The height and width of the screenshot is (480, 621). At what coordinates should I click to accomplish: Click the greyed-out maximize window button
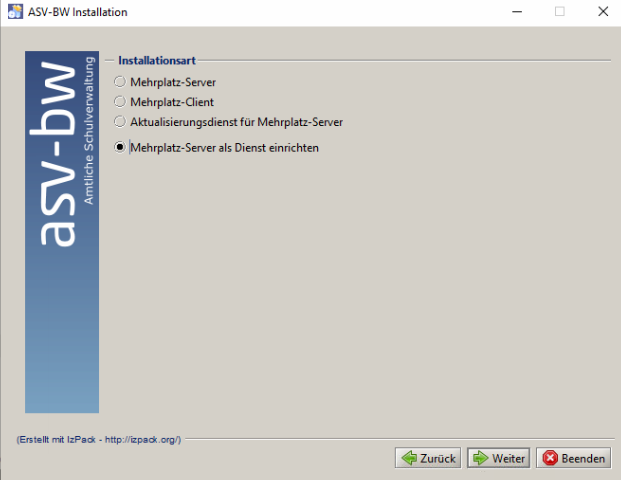(x=559, y=12)
